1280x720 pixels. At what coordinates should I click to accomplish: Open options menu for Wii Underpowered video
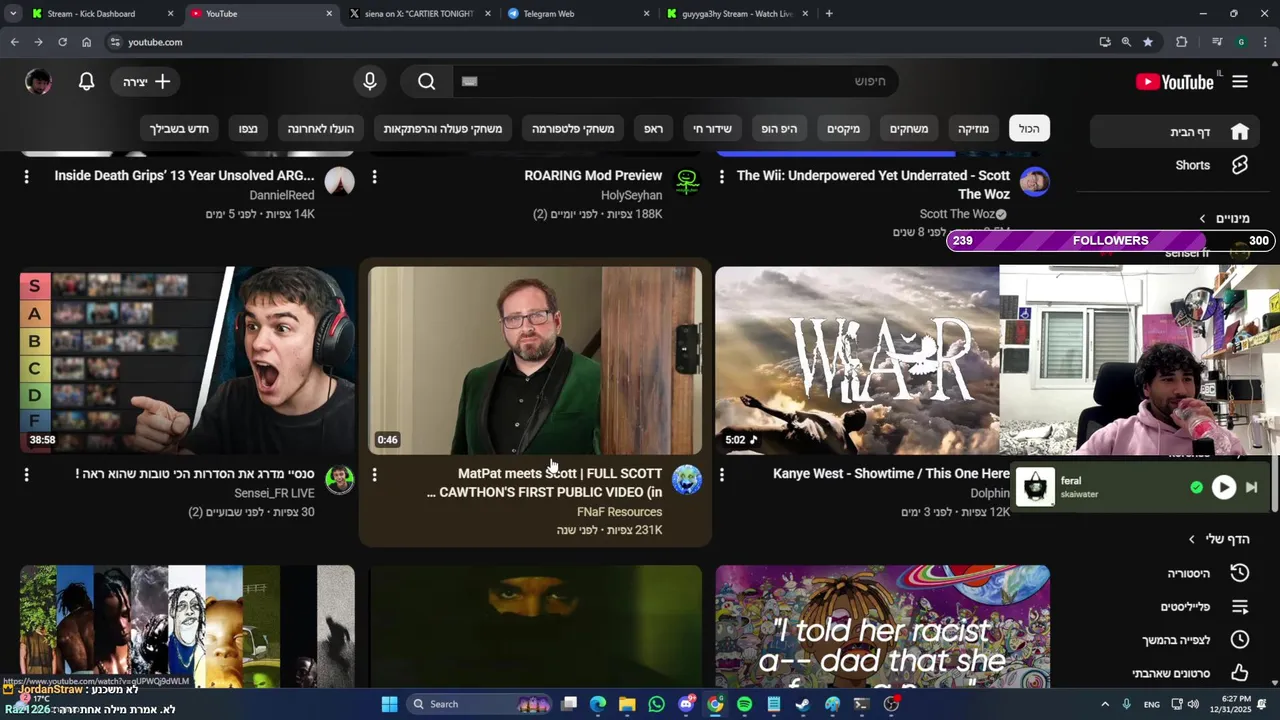point(722,177)
